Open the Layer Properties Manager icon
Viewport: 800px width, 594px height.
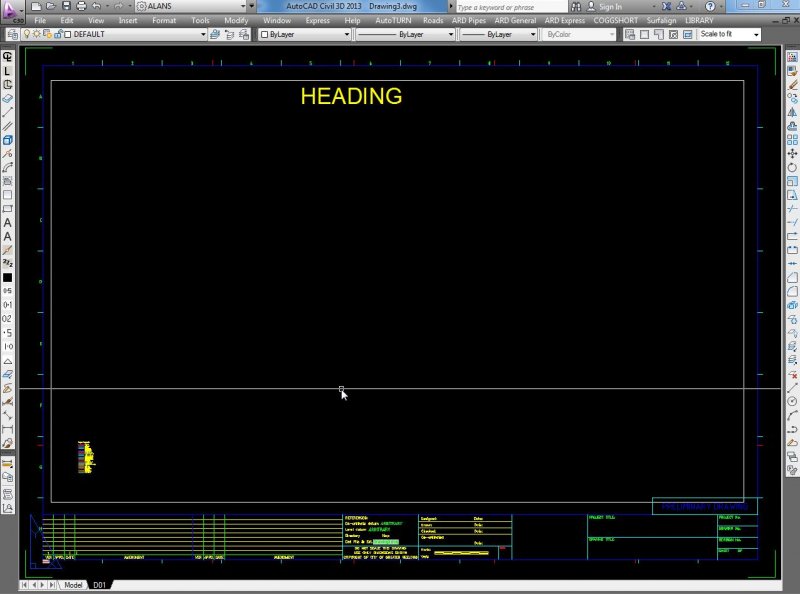click(x=13, y=34)
